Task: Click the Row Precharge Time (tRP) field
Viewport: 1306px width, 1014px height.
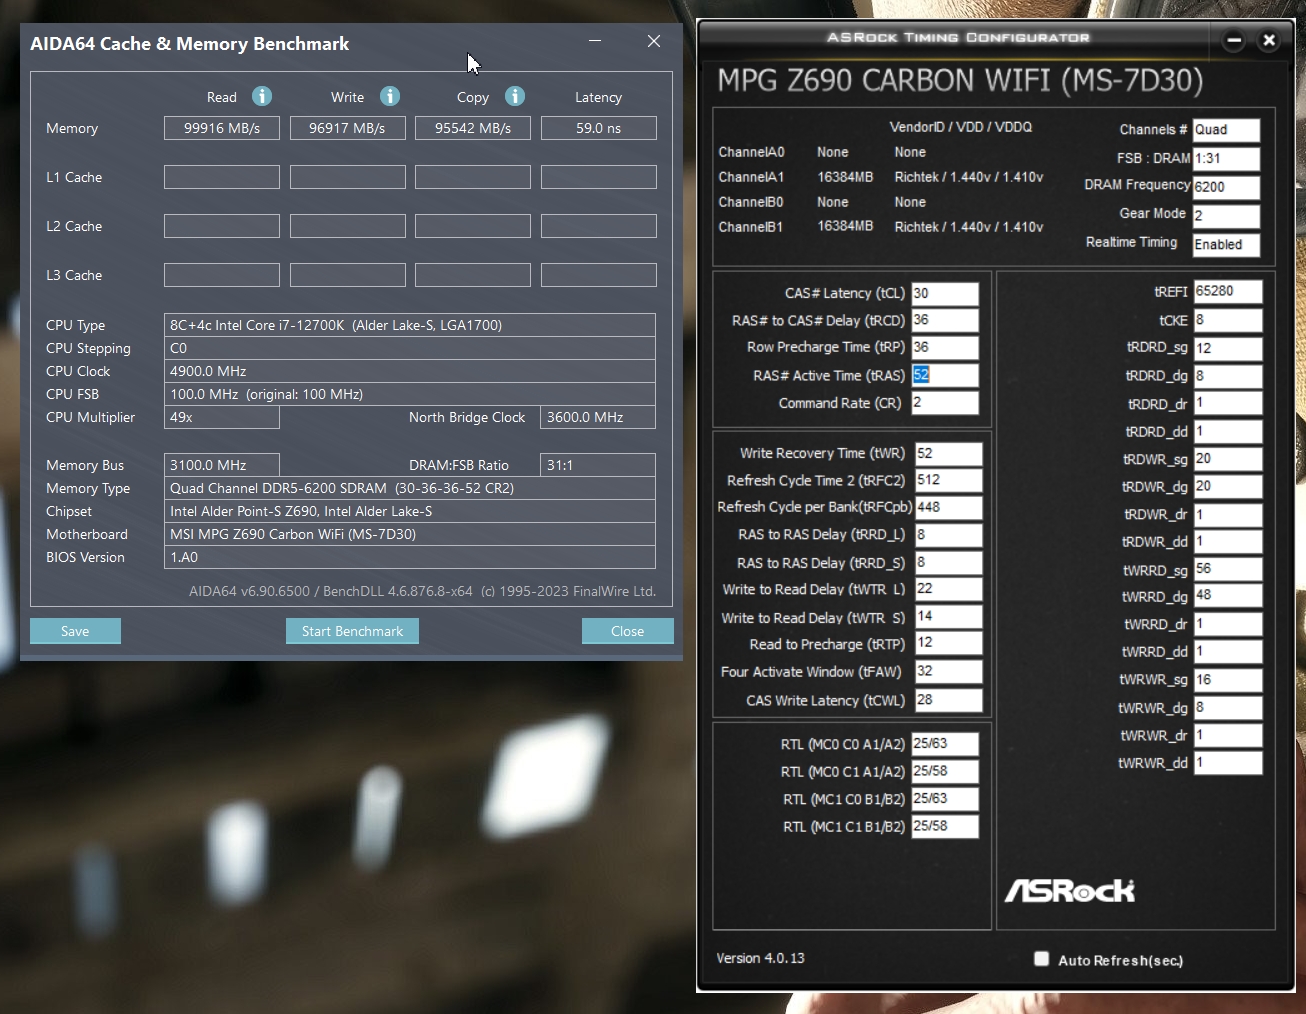Action: click(x=944, y=347)
